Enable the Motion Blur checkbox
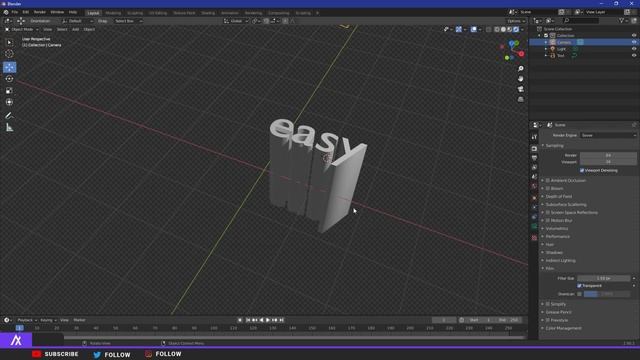This screenshot has width=640, height=360. [x=548, y=220]
